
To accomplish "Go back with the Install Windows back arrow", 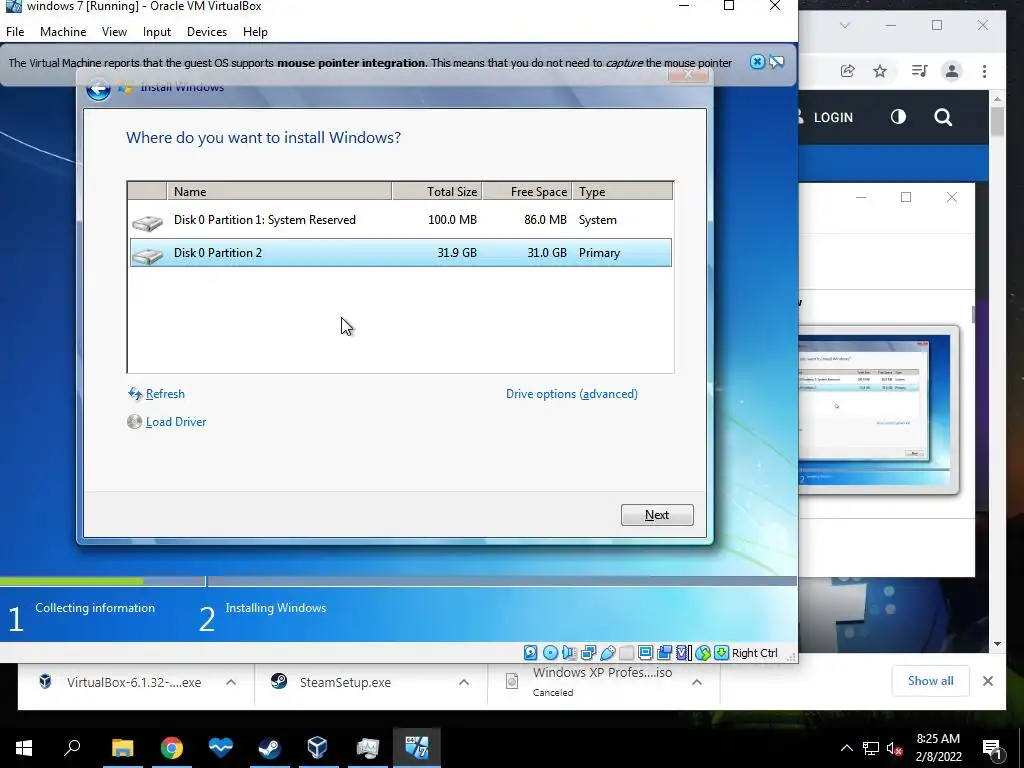I will pyautogui.click(x=98, y=89).
